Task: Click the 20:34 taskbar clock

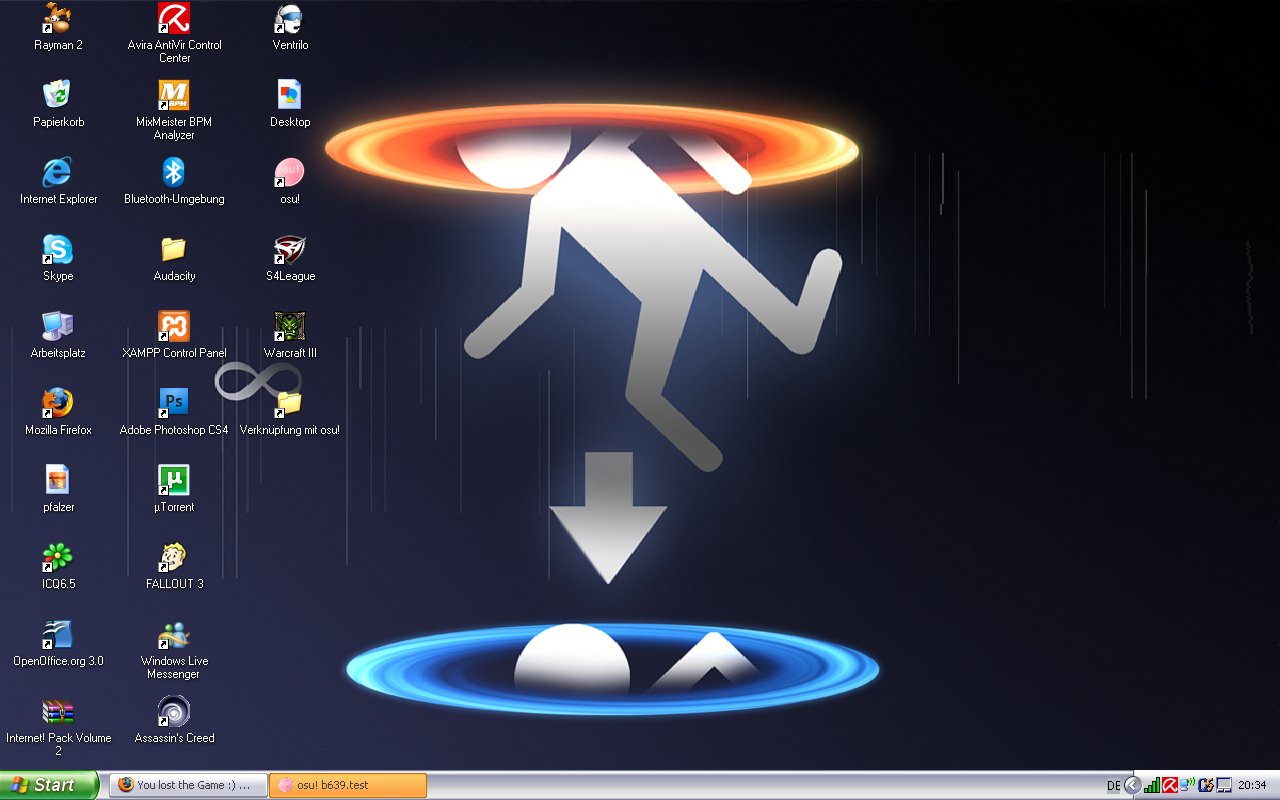Action: coord(1252,786)
